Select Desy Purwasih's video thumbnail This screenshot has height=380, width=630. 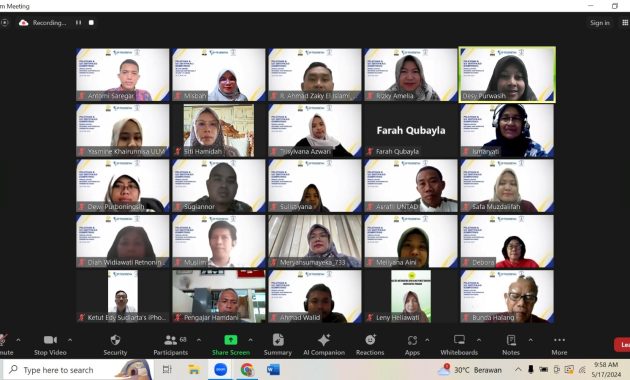coord(507,75)
